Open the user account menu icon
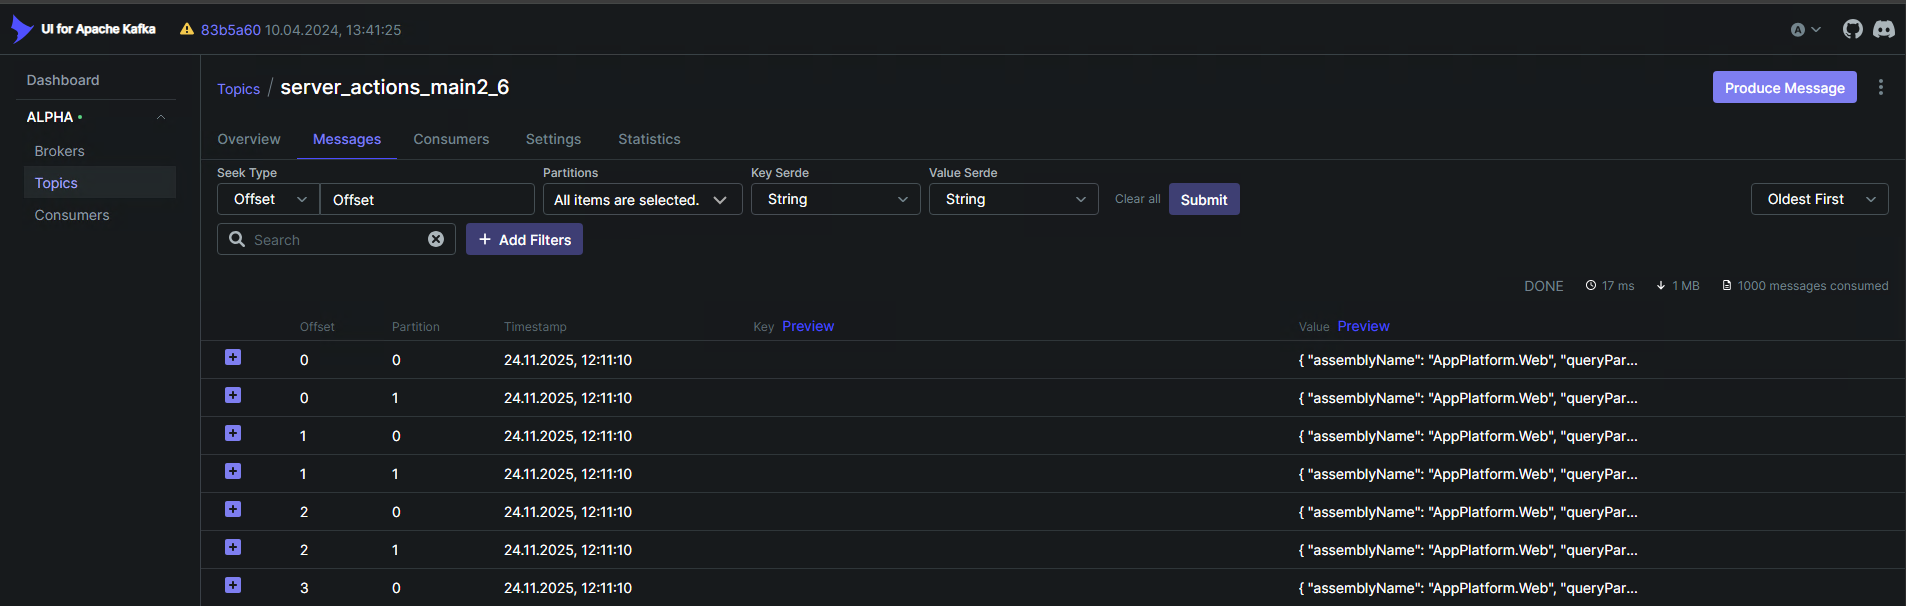The height and width of the screenshot is (606, 1906). click(x=1804, y=30)
